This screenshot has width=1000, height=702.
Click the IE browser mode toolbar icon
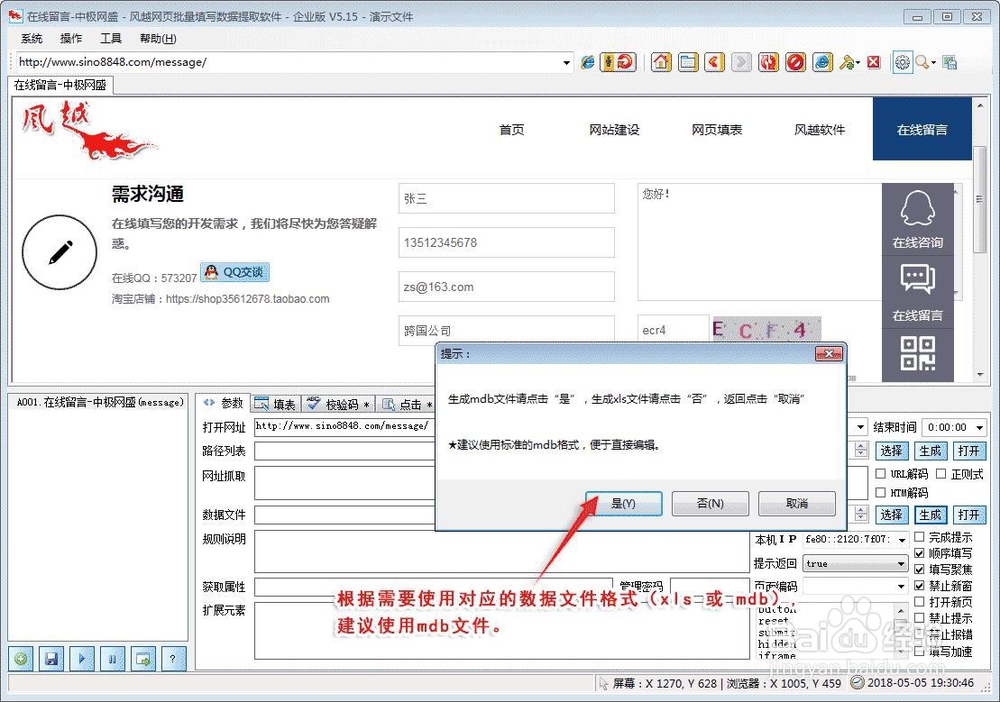click(x=823, y=62)
